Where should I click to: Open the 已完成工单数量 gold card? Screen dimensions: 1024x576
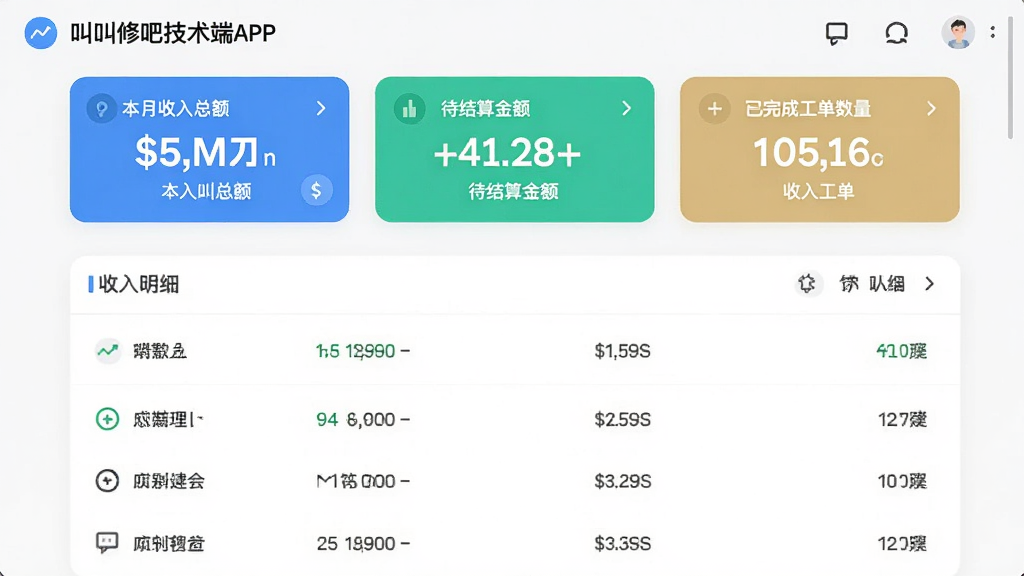[820, 150]
